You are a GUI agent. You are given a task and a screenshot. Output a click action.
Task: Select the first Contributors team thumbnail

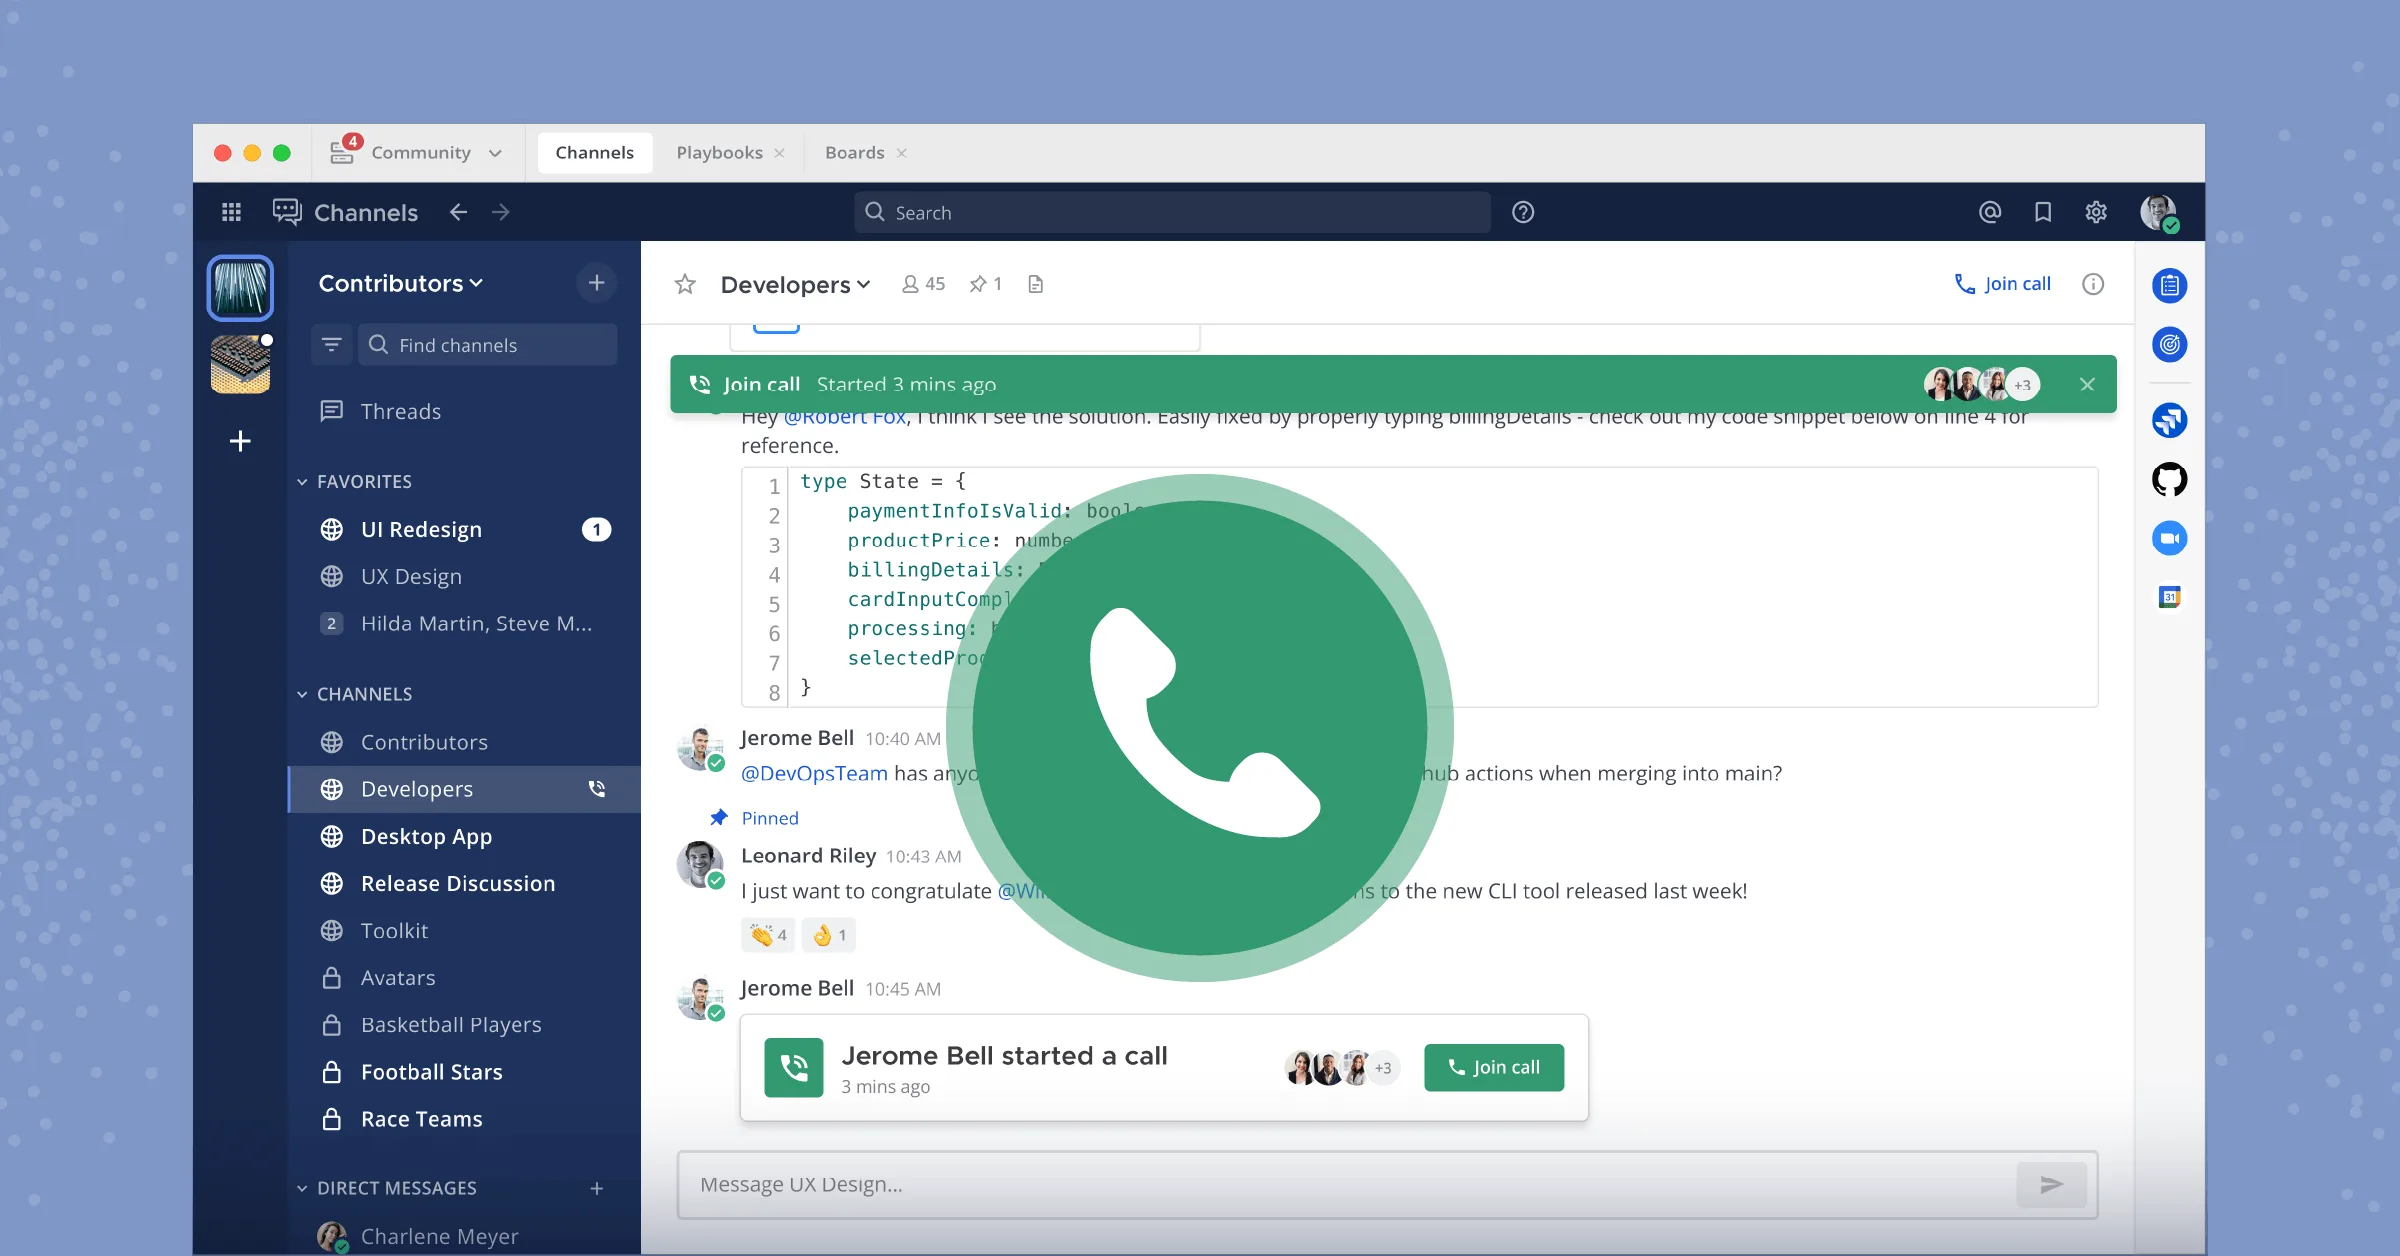(x=240, y=288)
